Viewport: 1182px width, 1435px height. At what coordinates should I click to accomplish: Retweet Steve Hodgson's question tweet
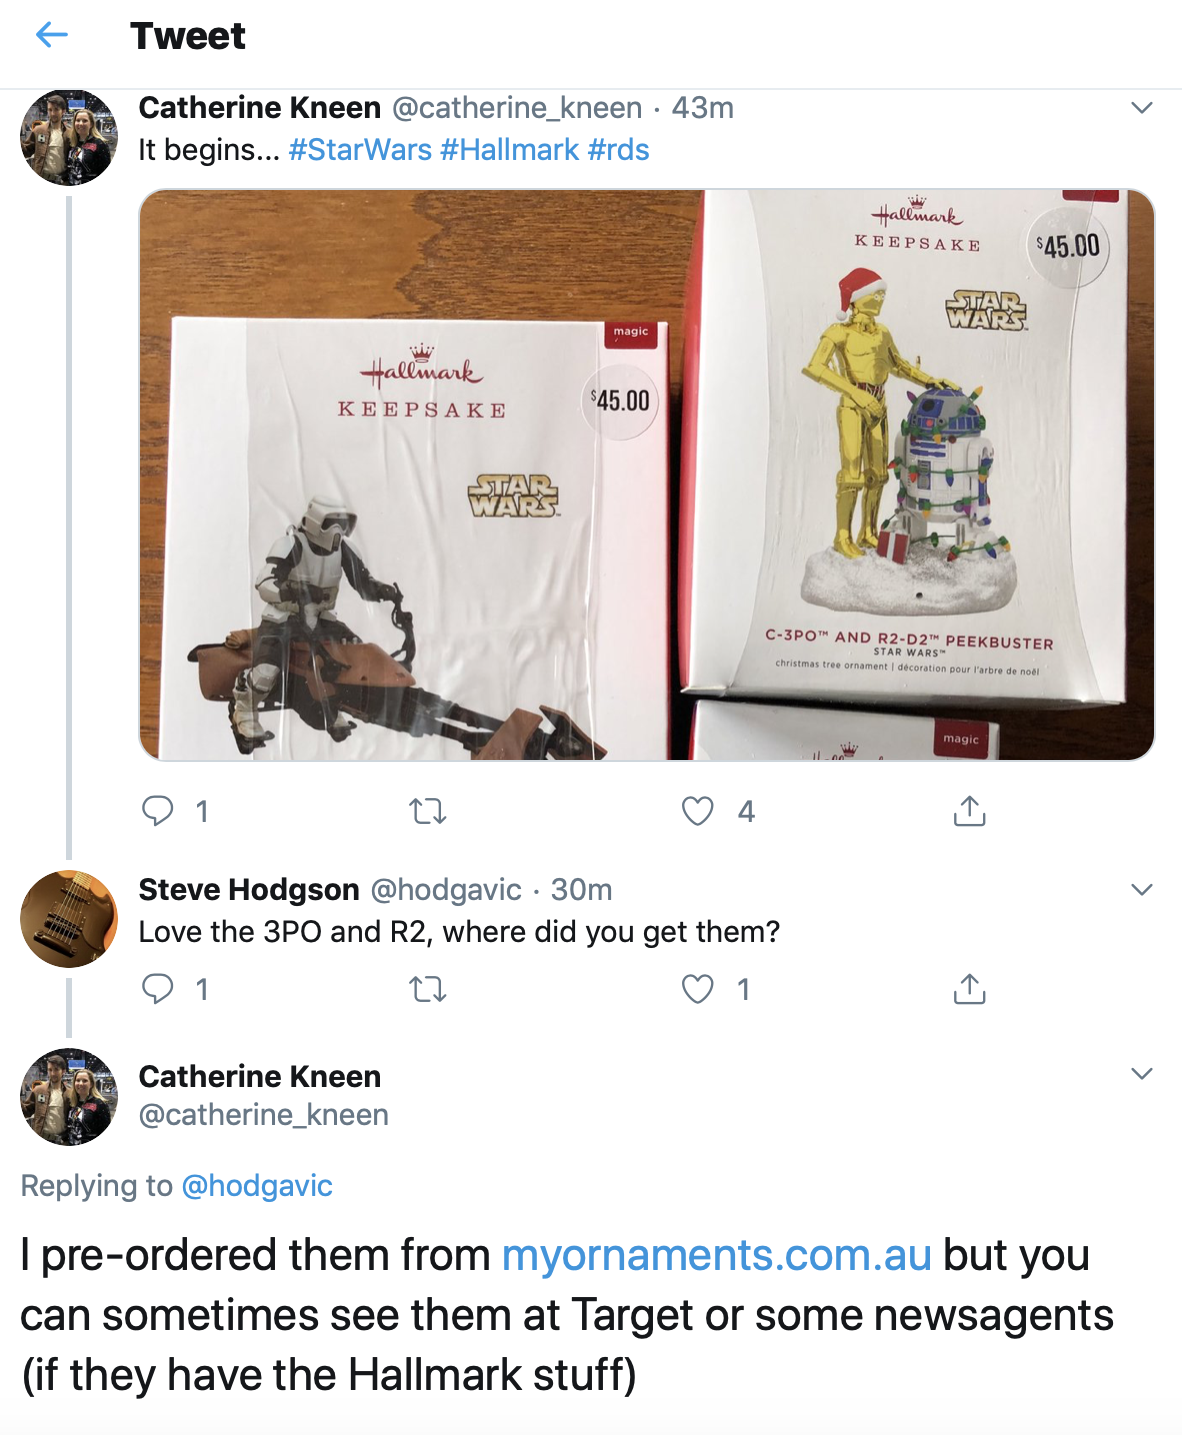pyautogui.click(x=428, y=990)
